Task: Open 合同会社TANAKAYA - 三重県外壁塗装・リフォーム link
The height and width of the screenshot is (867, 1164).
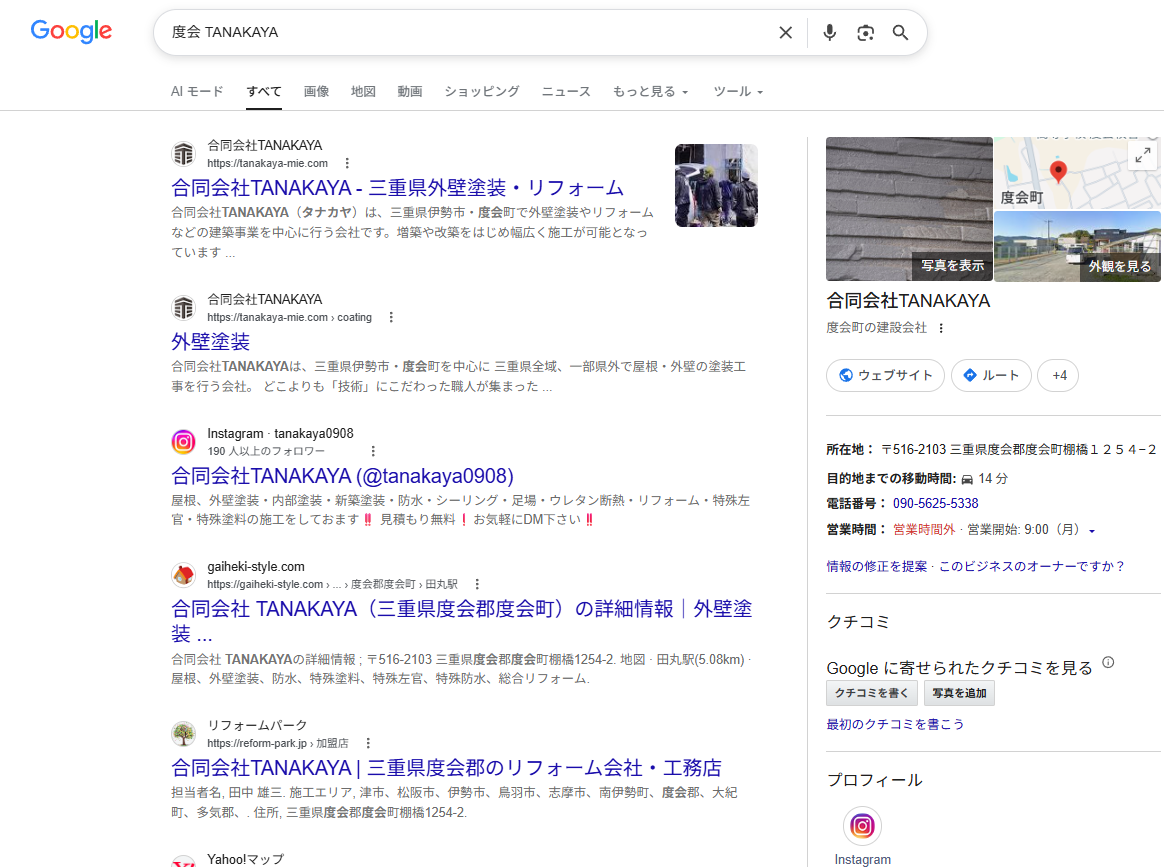Action: click(x=397, y=187)
